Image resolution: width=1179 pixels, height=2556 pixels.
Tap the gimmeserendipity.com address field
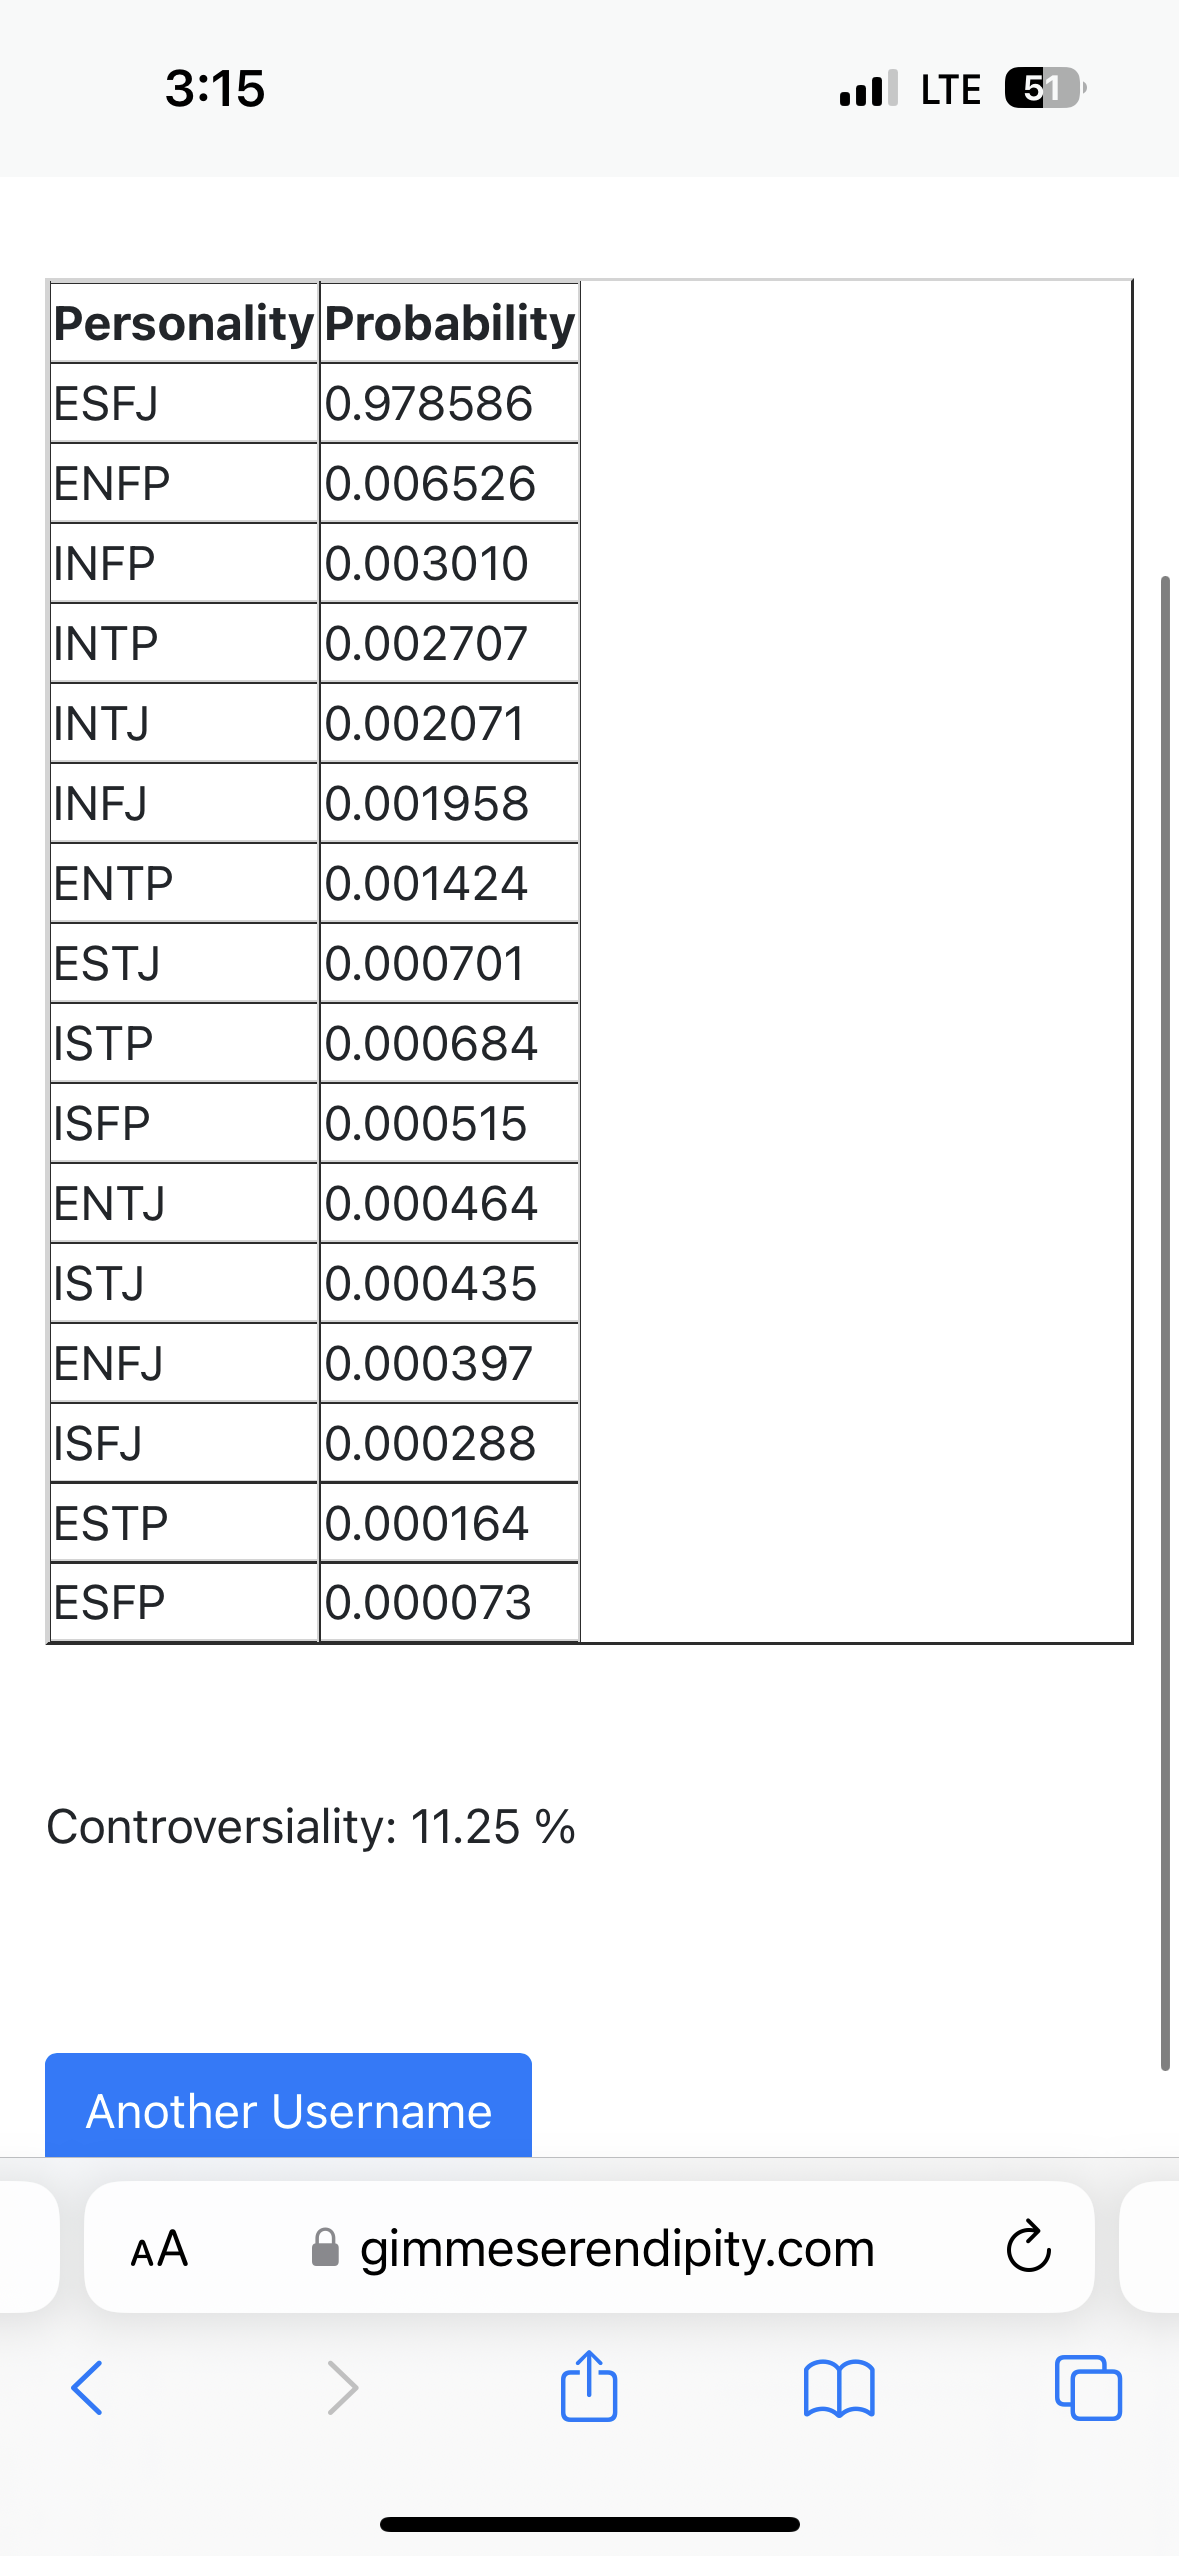pyautogui.click(x=589, y=2247)
